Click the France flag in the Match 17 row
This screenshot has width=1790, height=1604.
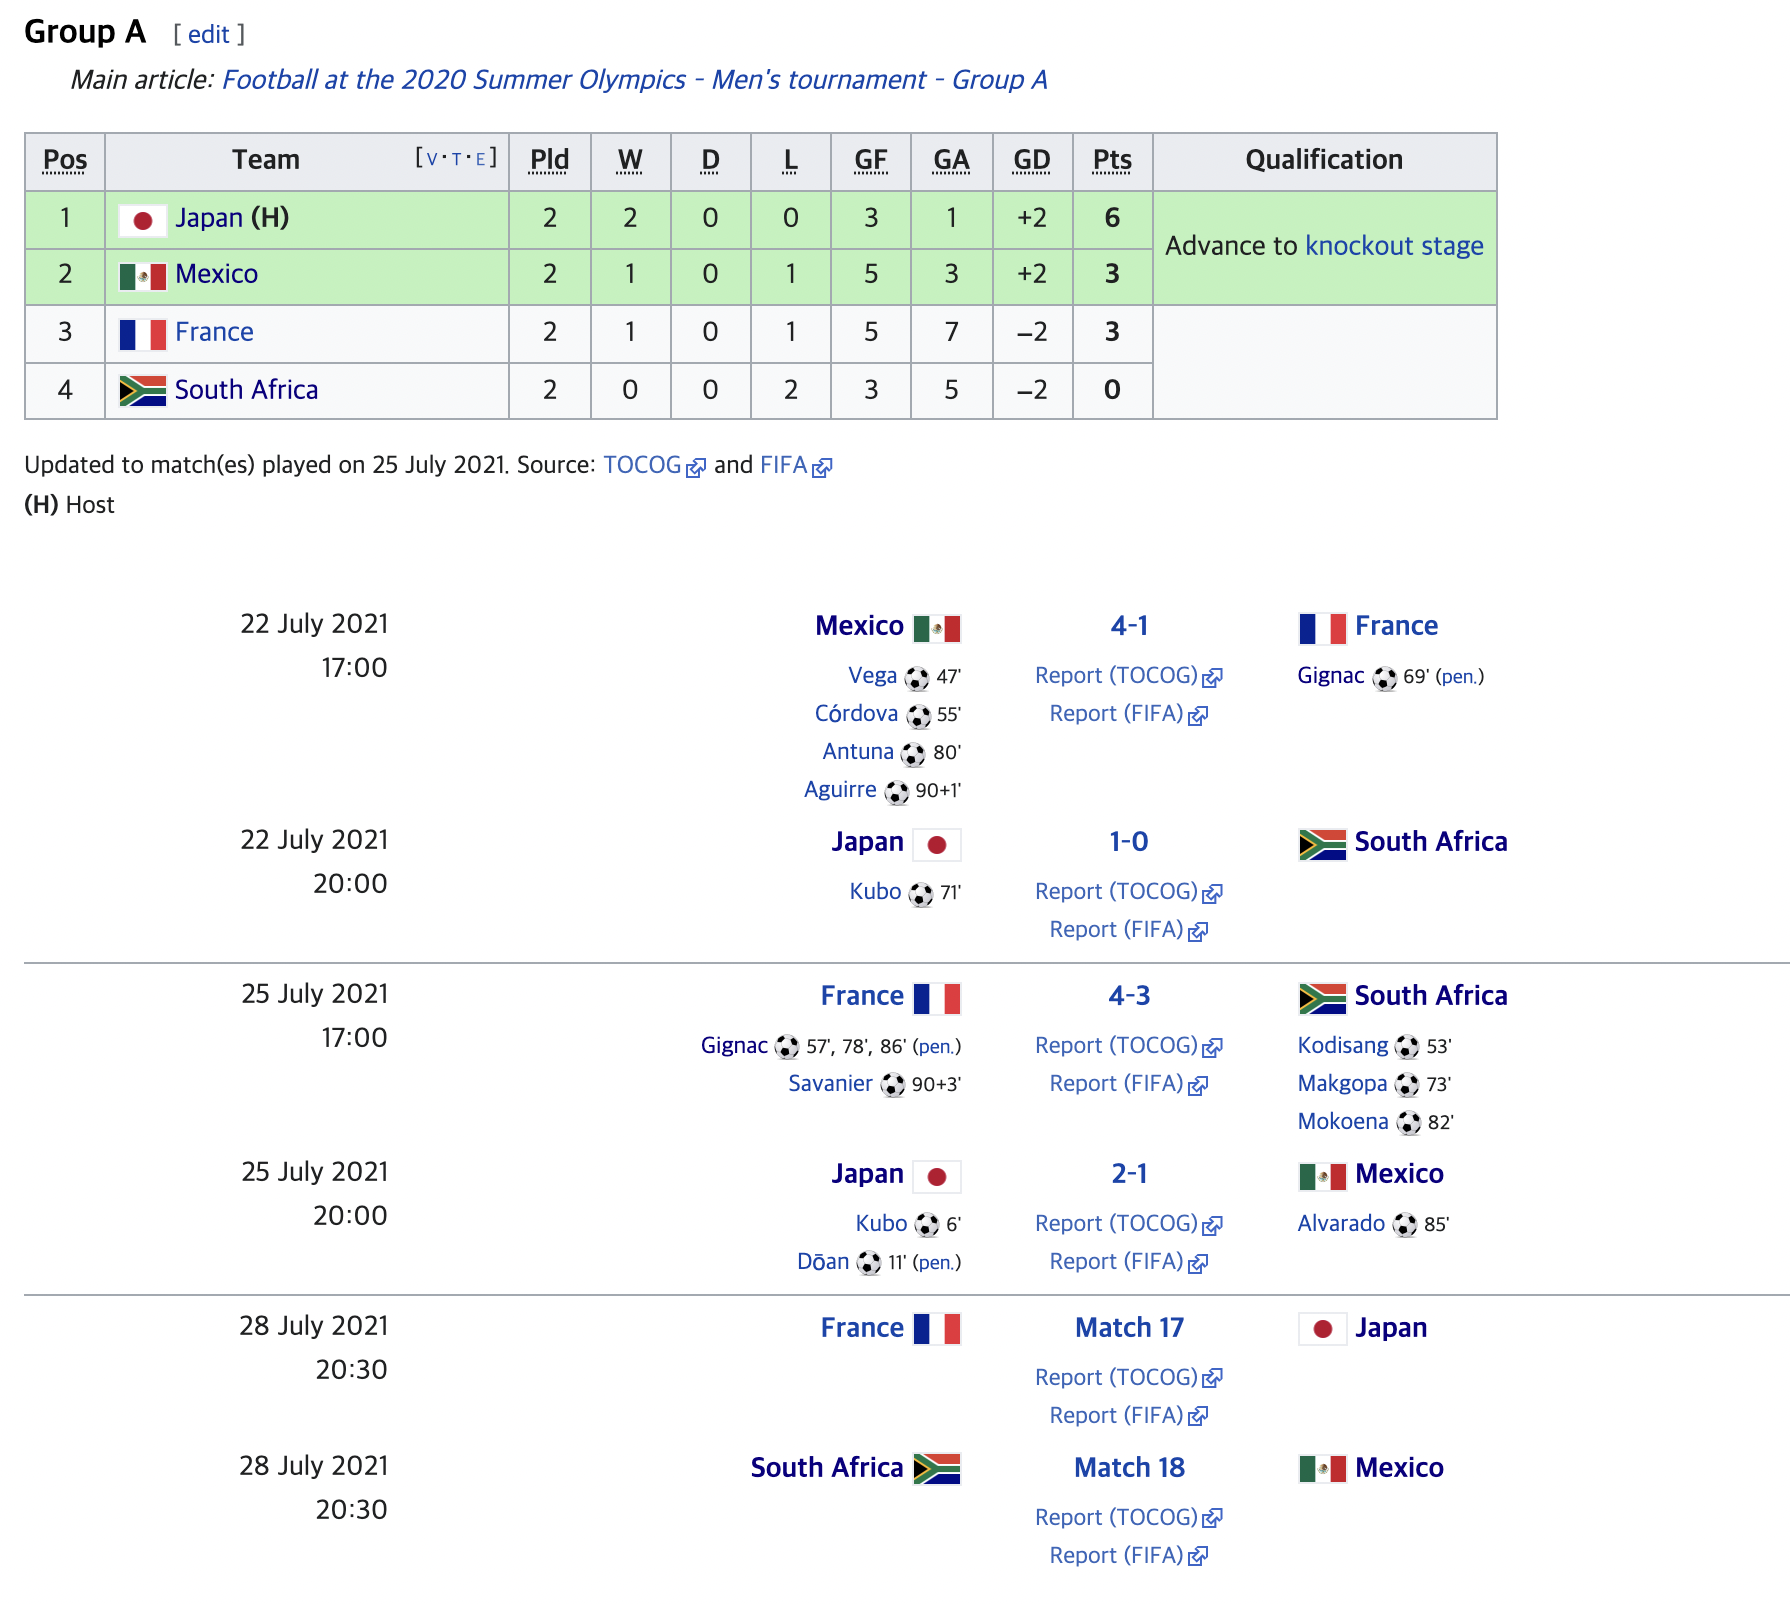tap(937, 1329)
